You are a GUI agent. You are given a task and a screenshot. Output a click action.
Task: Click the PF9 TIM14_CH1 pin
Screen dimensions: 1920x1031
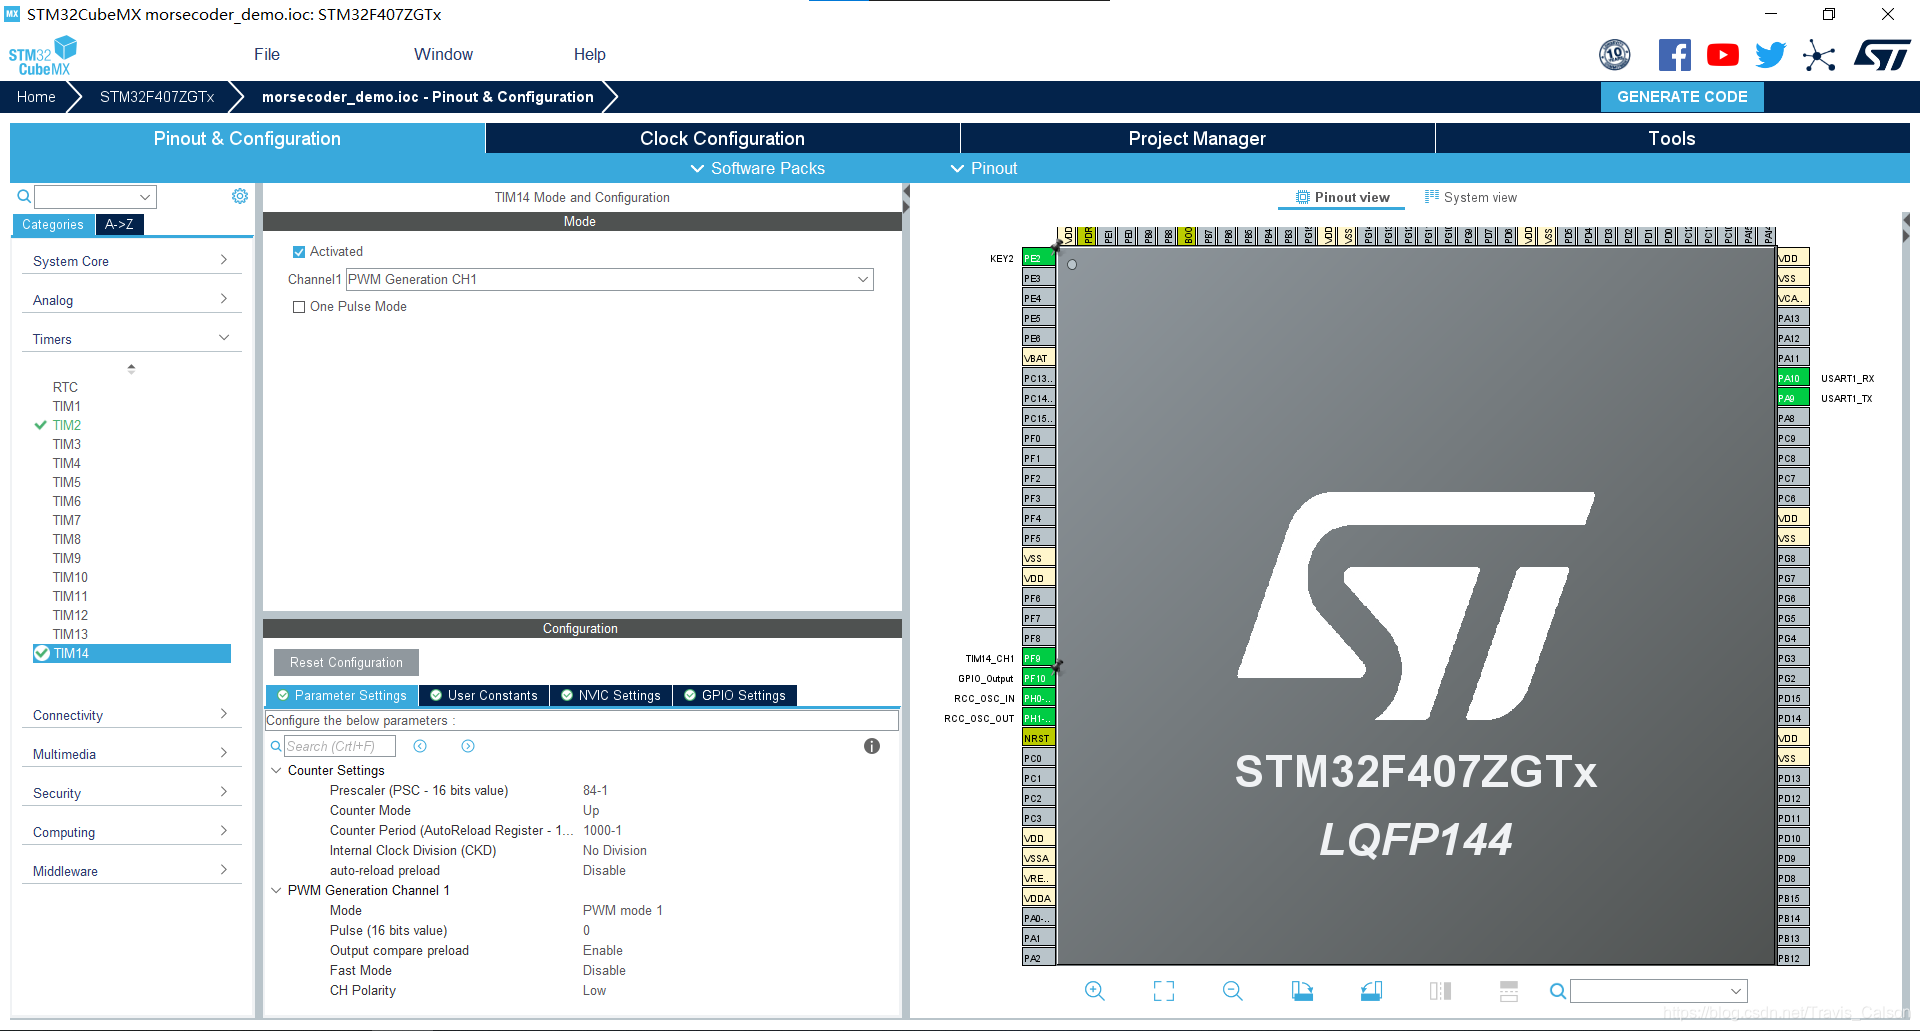[x=1038, y=658]
